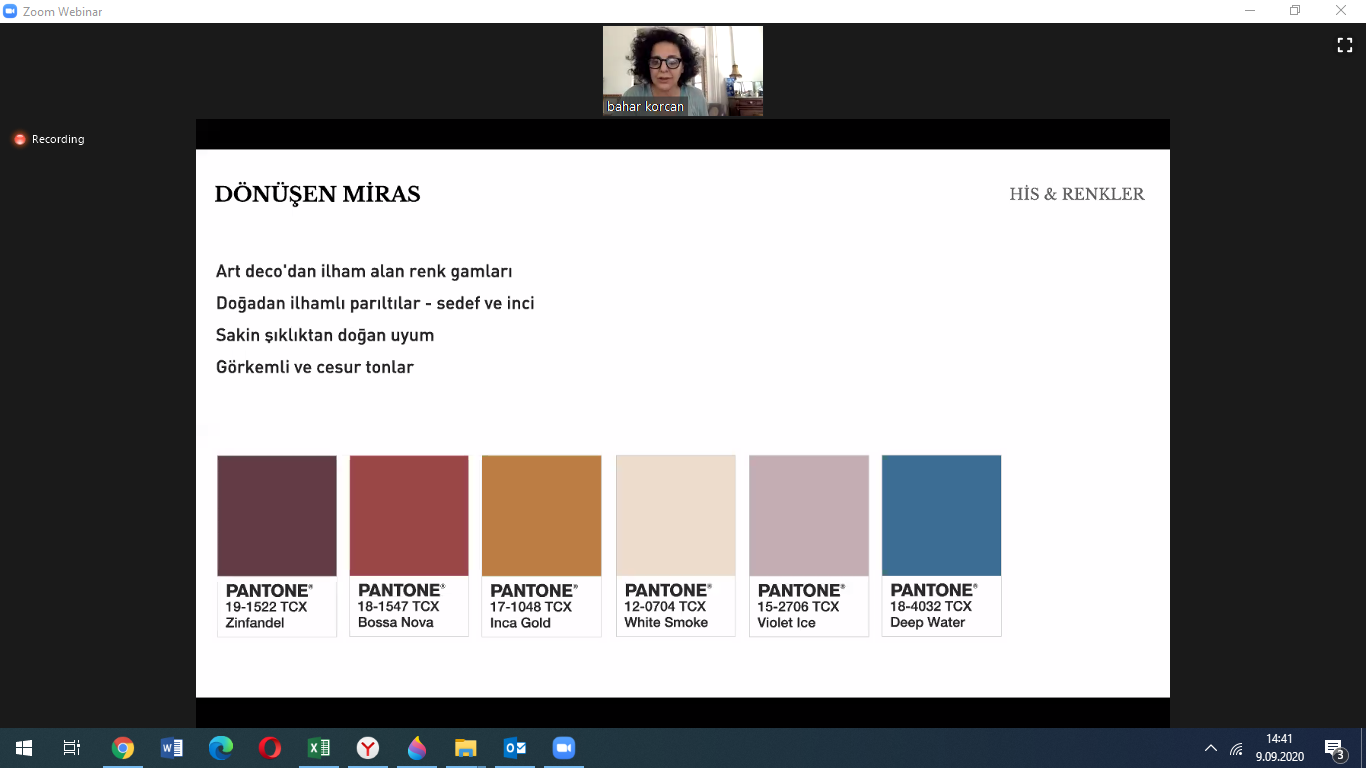Click the line "Art deco'dan ilham alan renk gamları"
The height and width of the screenshot is (768, 1366).
tap(364, 271)
